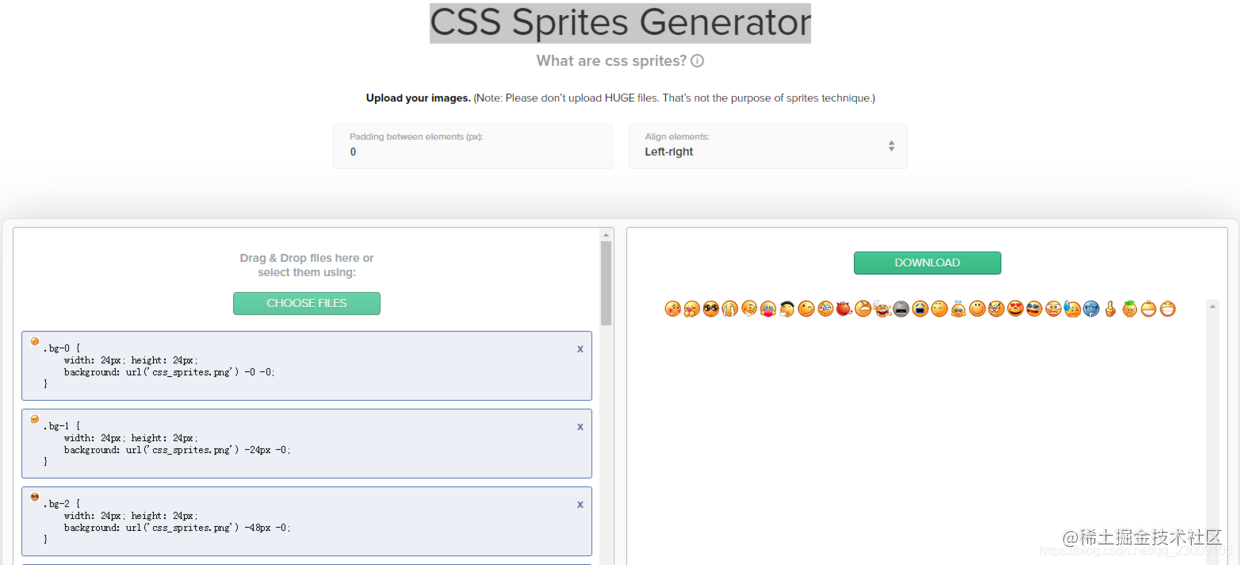Click the CHOOSE FILES button
1240x565 pixels.
(307, 303)
